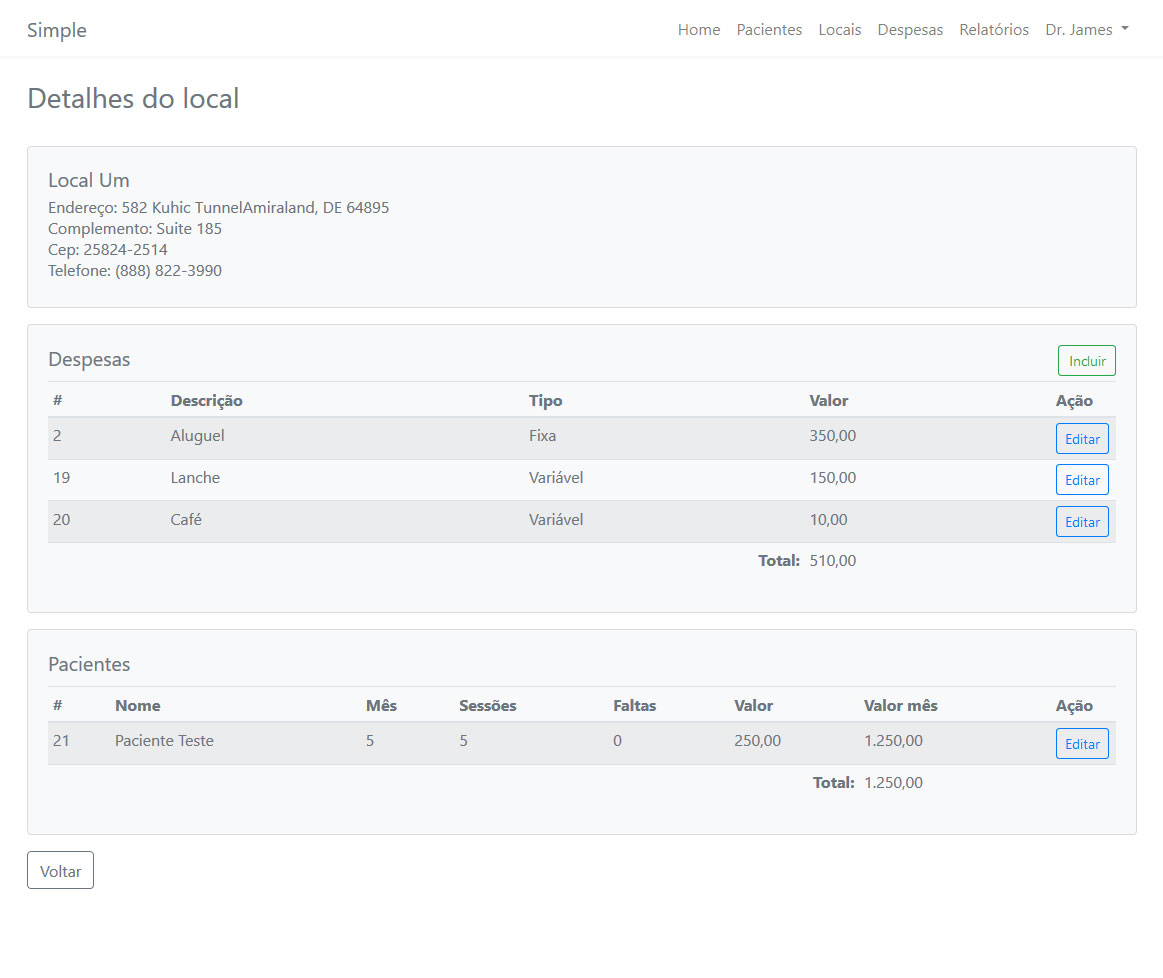The width and height of the screenshot is (1163, 978).
Task: Click the Paciente Teste name cell
Action: [x=164, y=741]
